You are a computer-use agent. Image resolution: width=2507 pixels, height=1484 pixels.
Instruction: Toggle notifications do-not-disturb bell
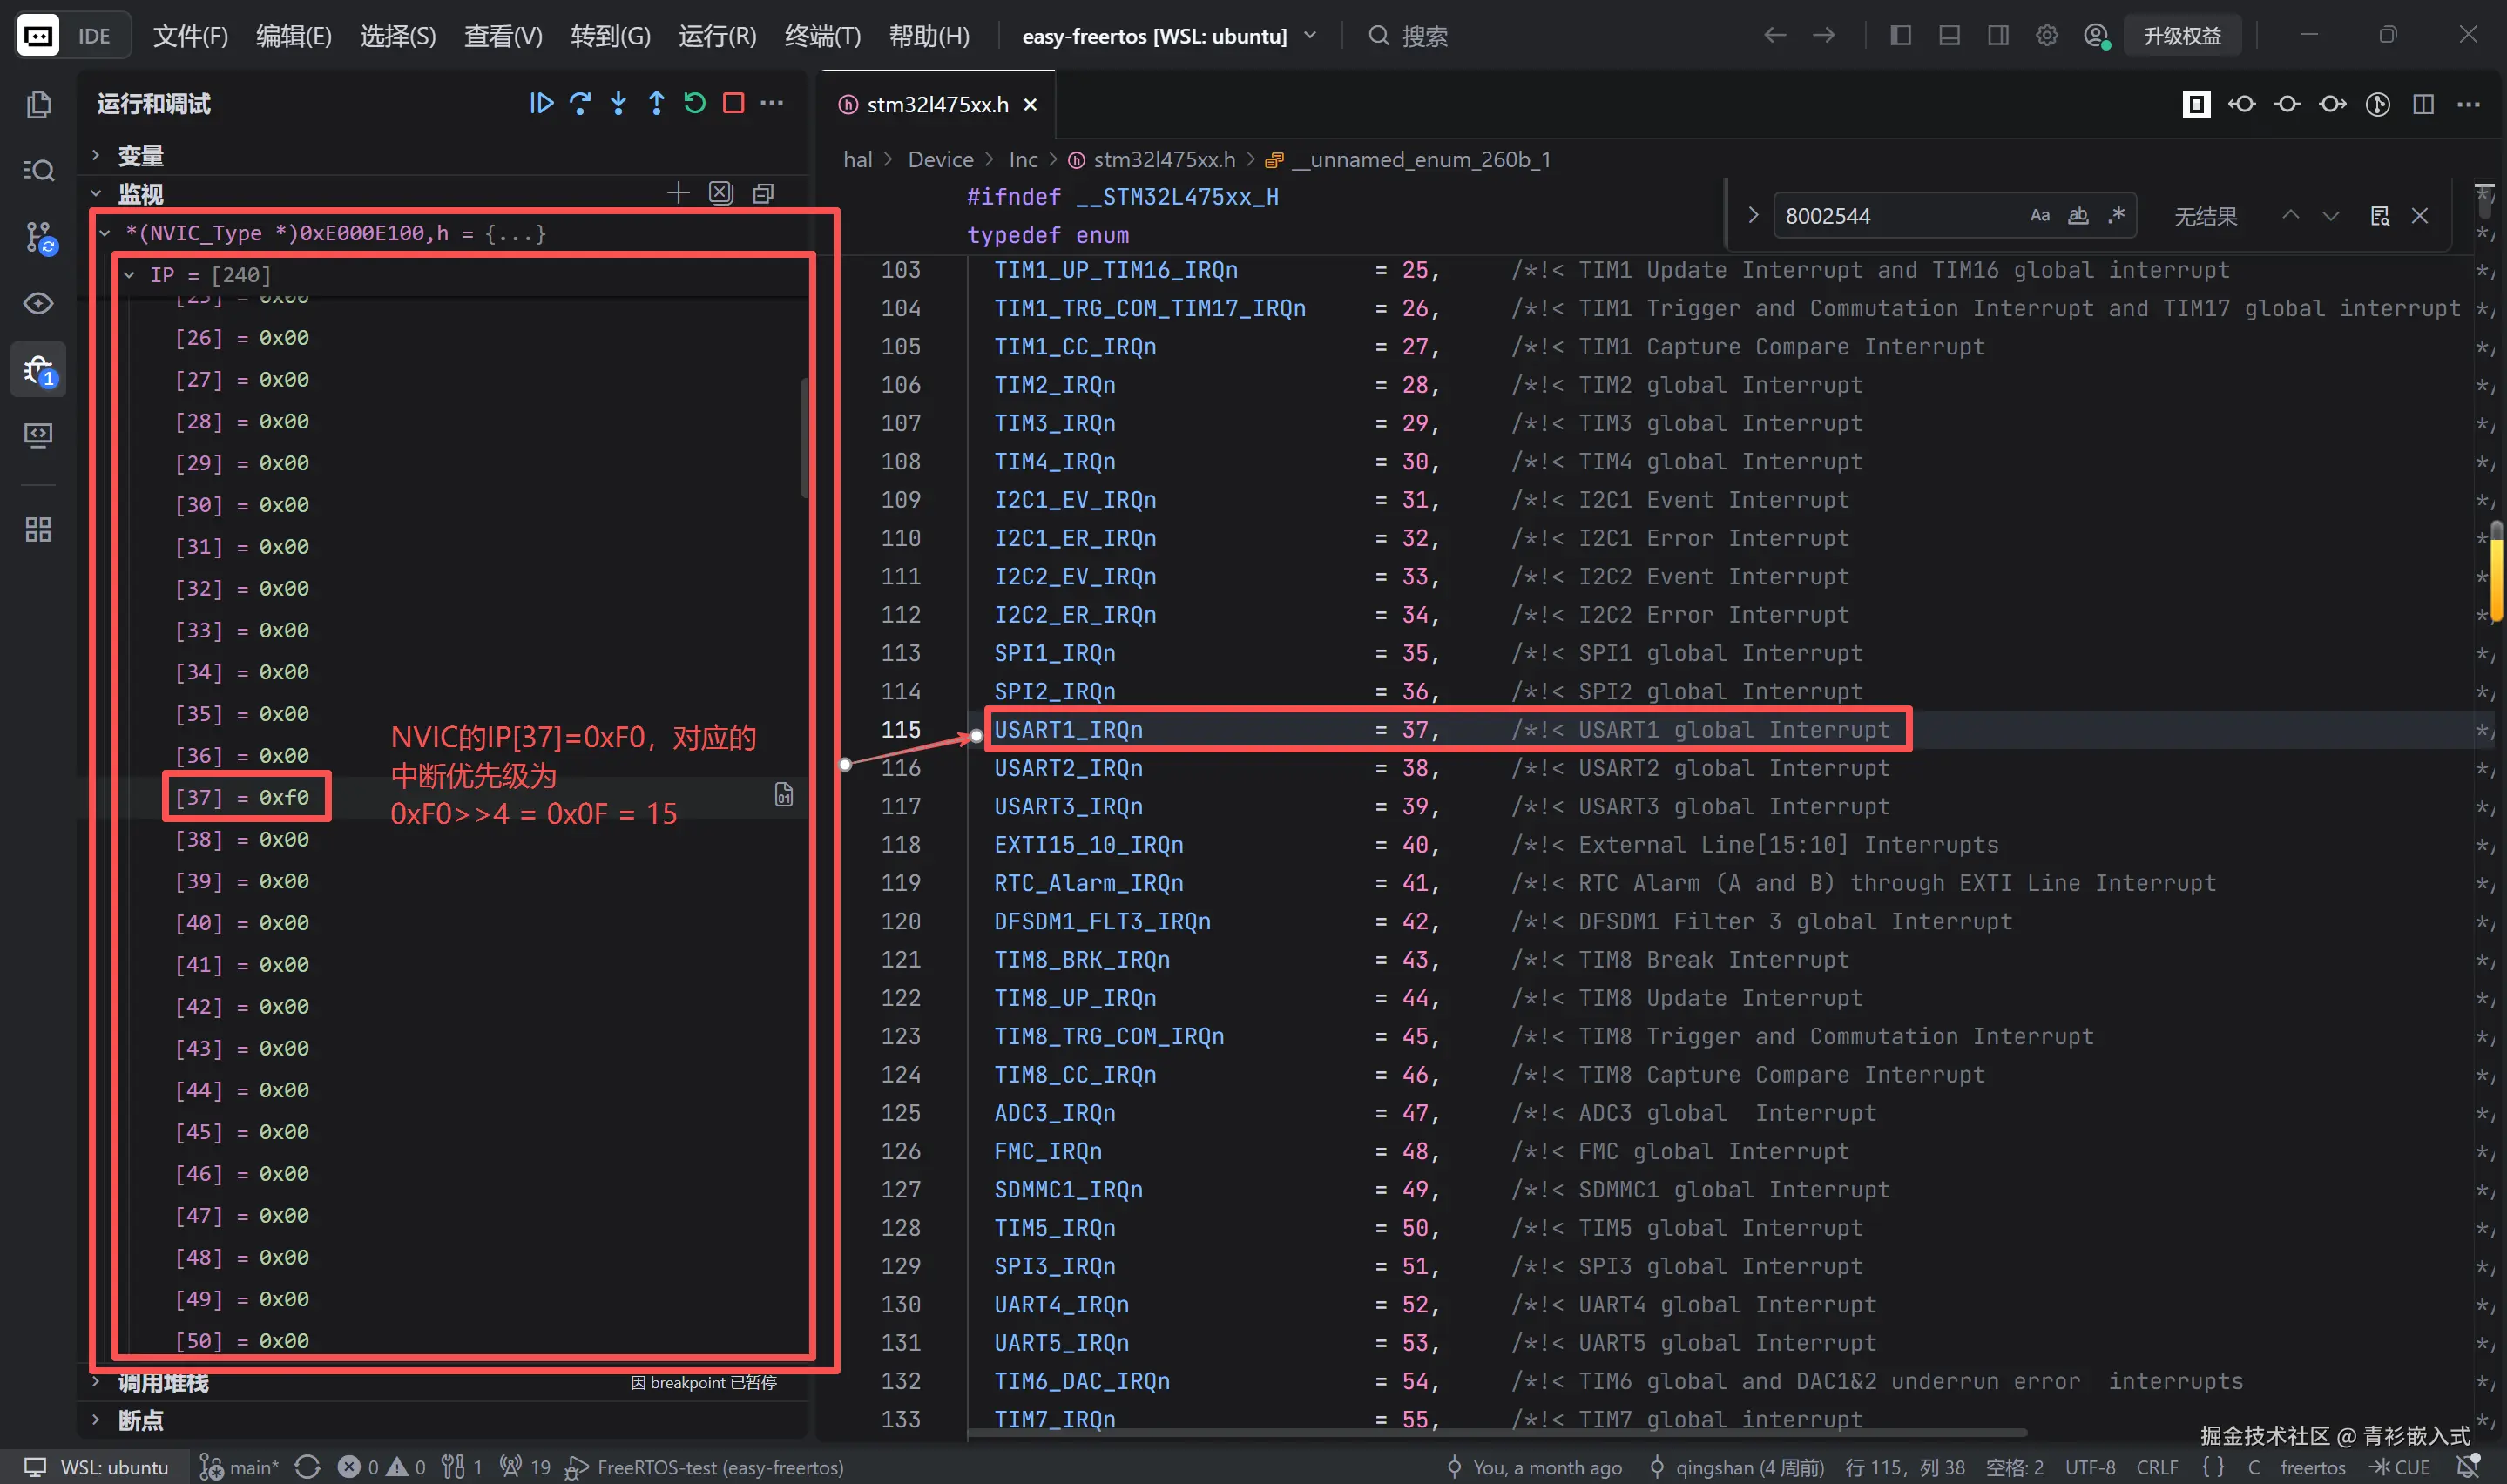click(2469, 1467)
